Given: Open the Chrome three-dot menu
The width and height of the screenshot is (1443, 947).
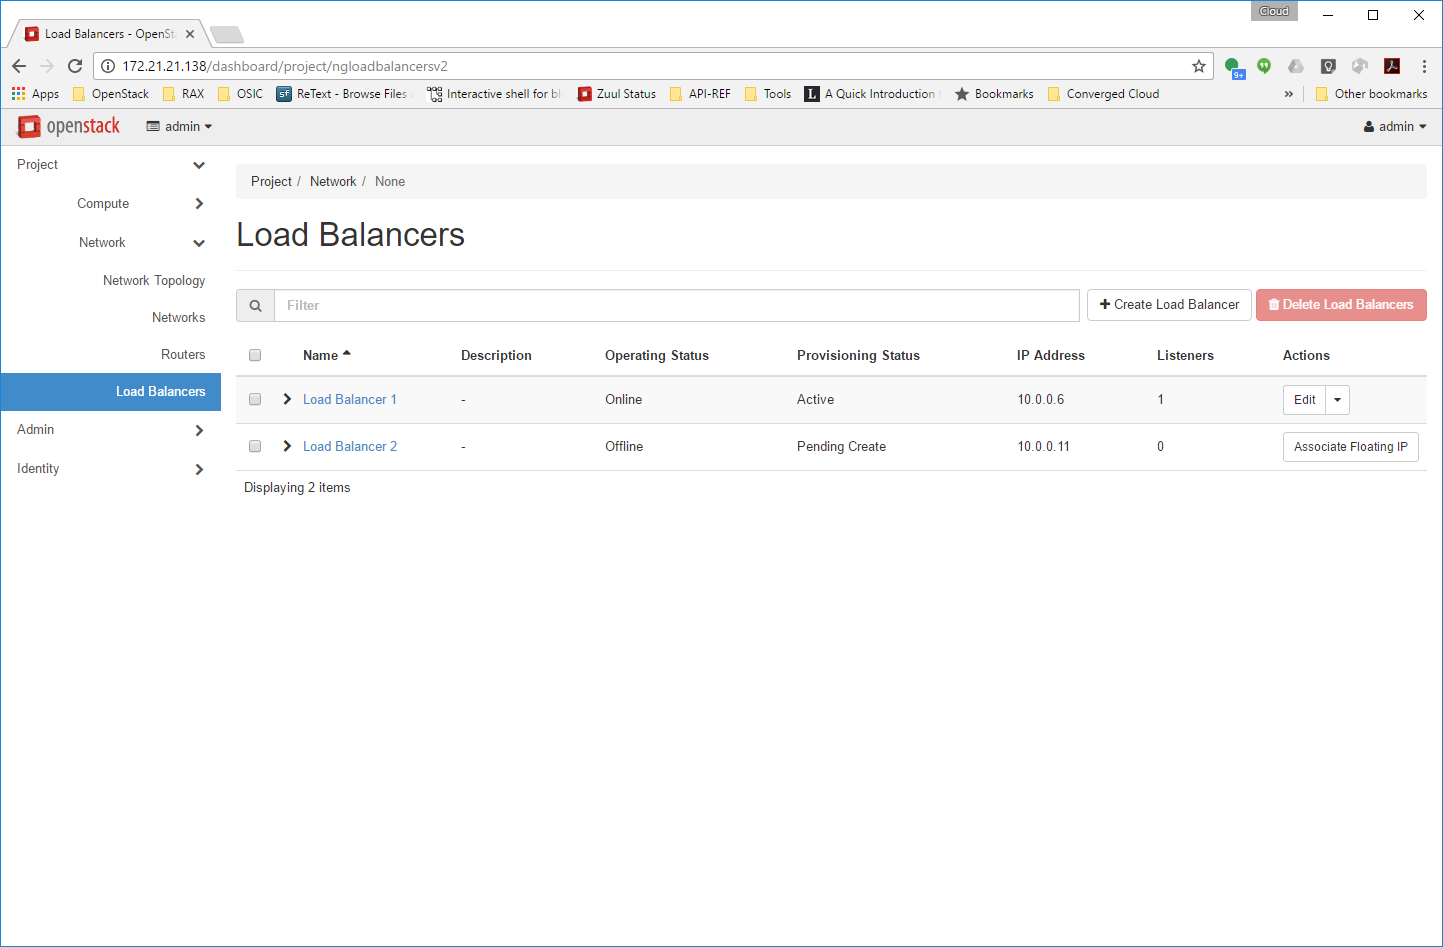Looking at the screenshot, I should point(1424,66).
